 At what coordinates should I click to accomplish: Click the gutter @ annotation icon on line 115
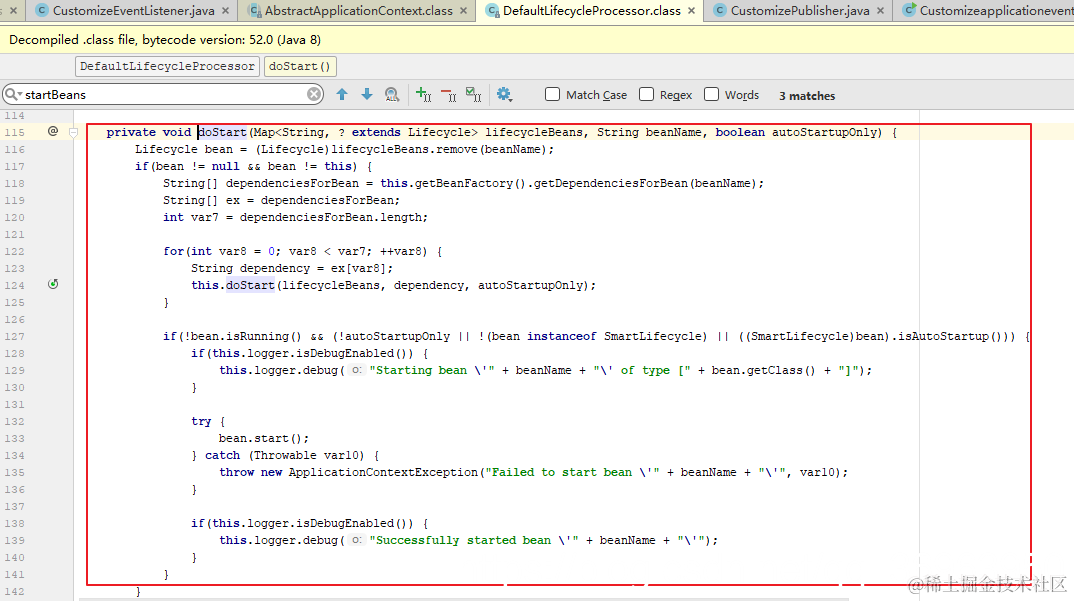pos(53,131)
